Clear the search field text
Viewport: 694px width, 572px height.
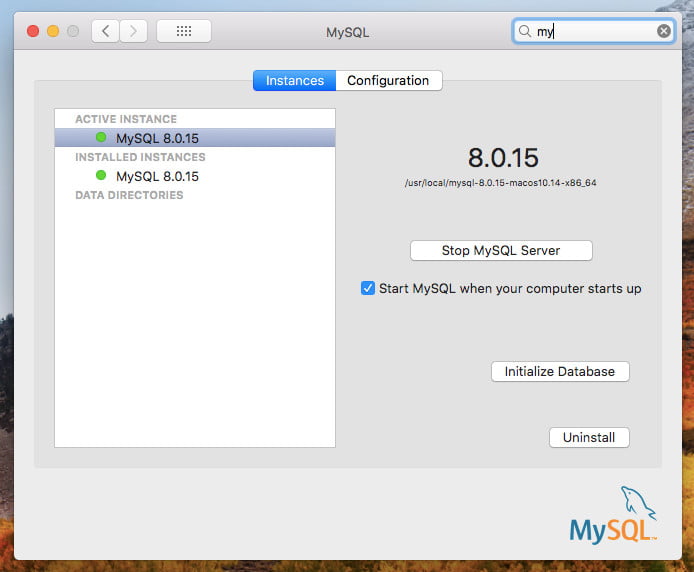(x=663, y=31)
